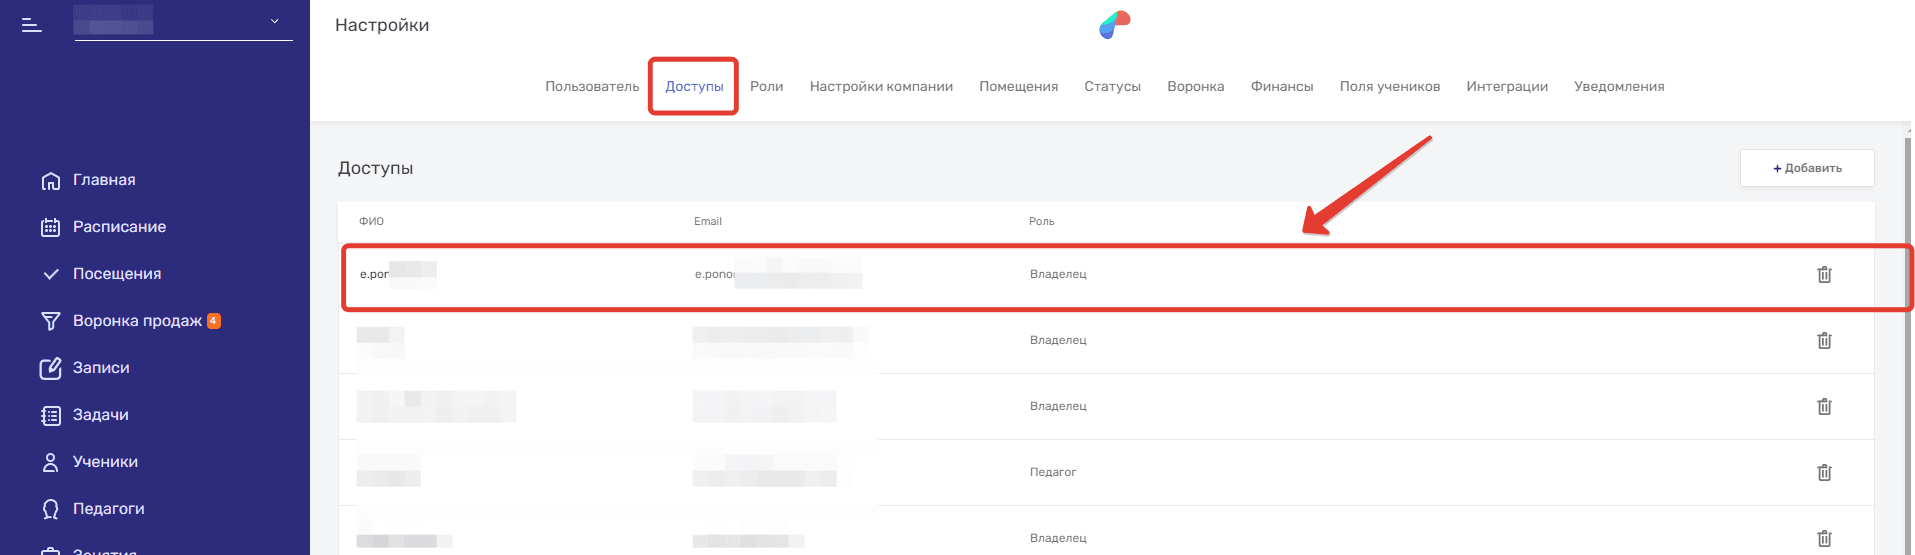The image size is (1915, 555).
Task: Click the colorful logo at top center
Action: (x=1114, y=25)
